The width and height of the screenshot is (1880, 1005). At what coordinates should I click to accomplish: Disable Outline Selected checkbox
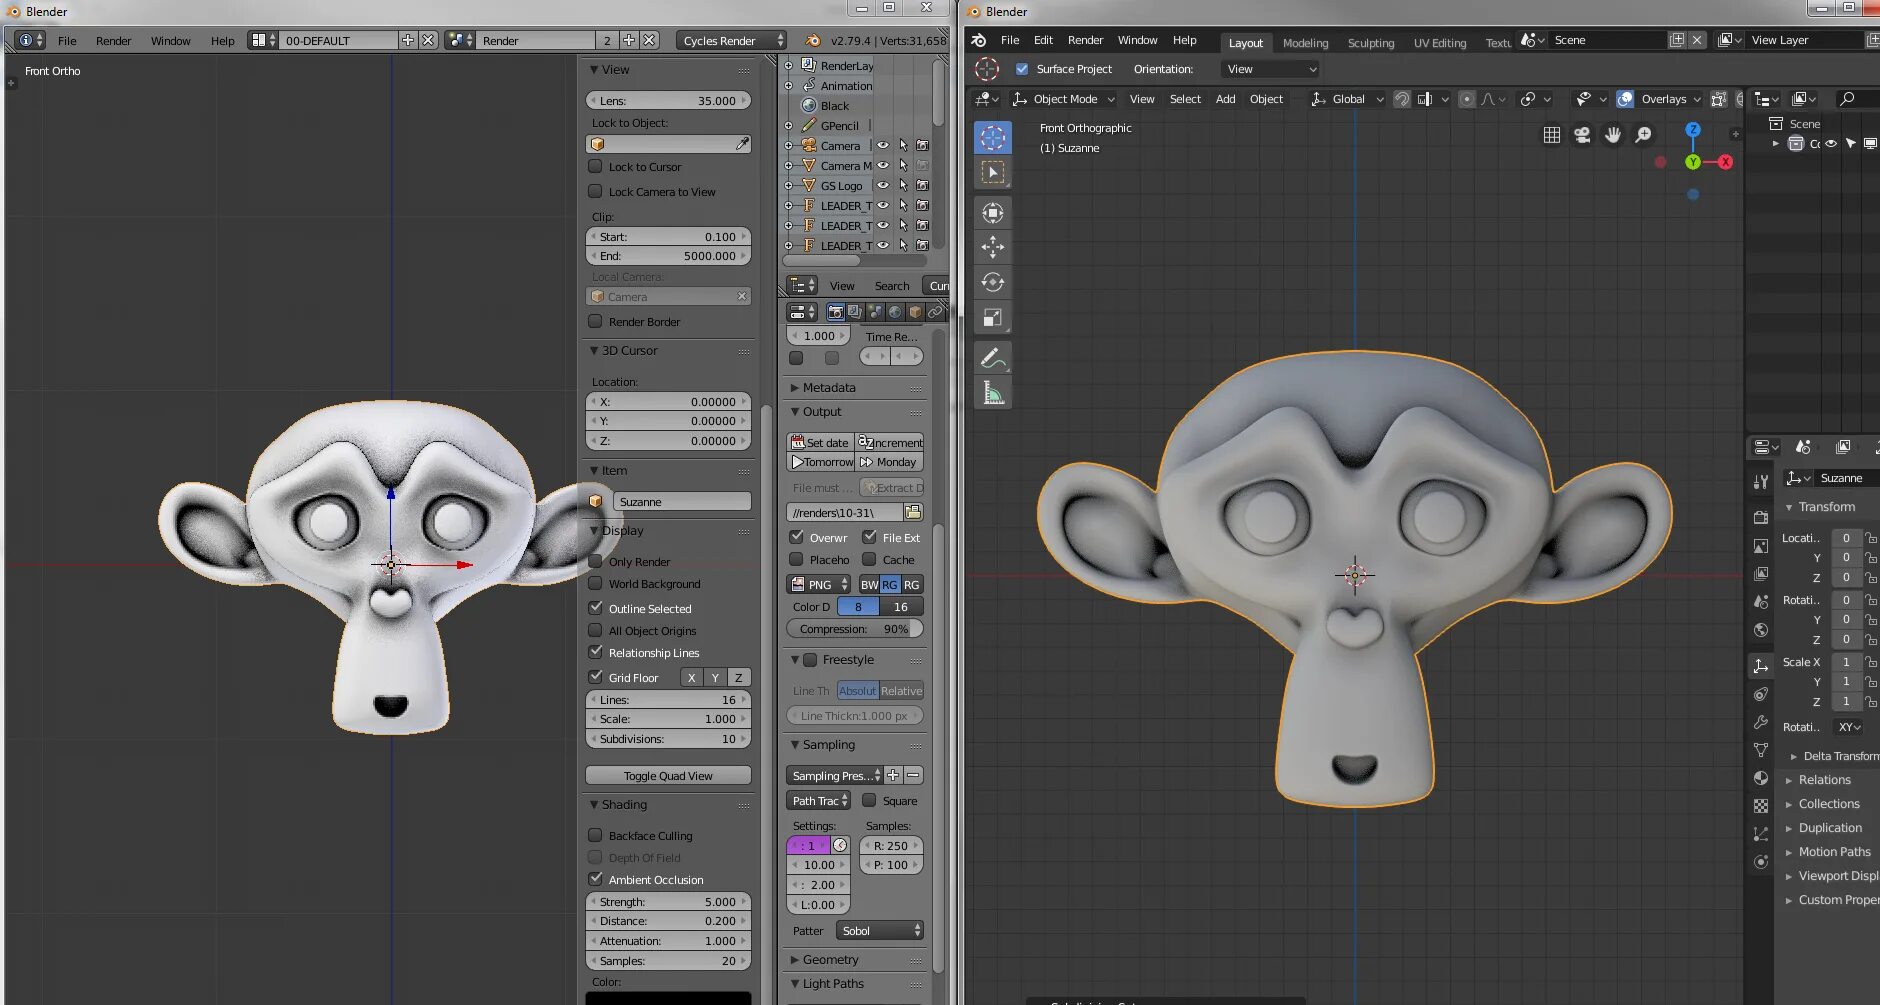click(x=595, y=608)
